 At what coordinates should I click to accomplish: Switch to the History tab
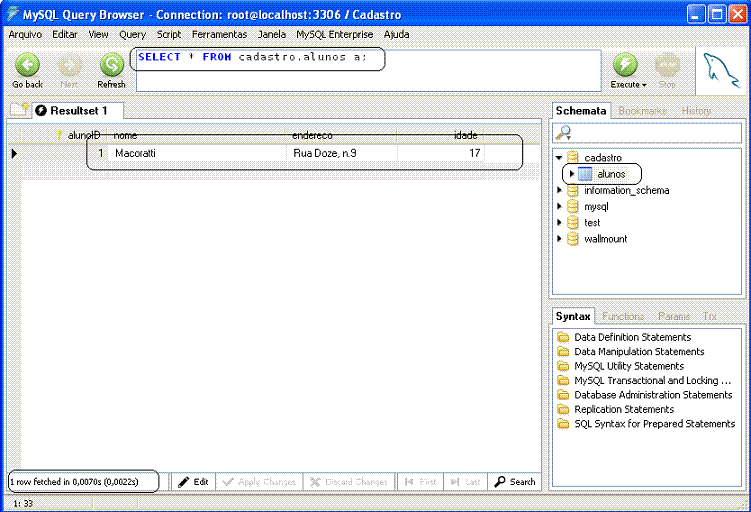point(696,111)
